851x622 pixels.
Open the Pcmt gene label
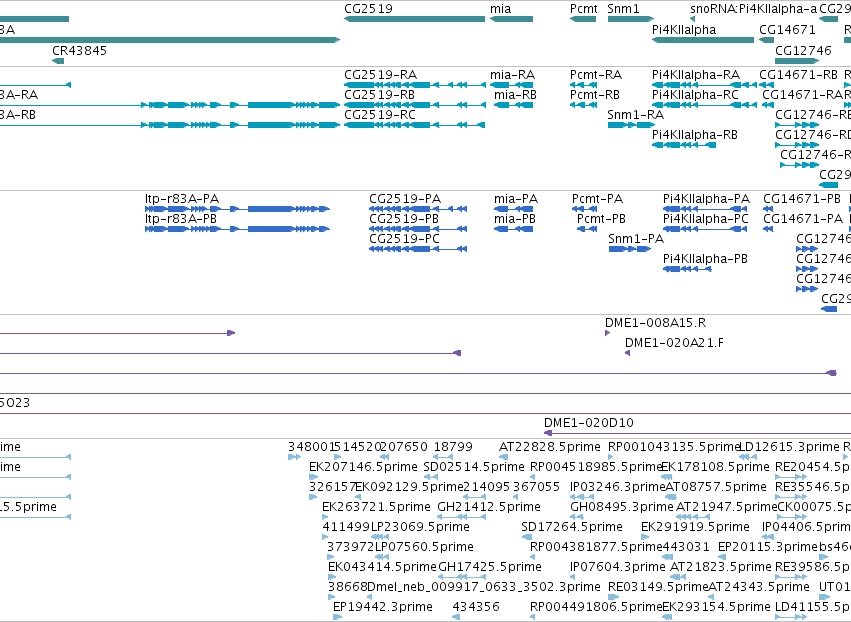coord(583,9)
